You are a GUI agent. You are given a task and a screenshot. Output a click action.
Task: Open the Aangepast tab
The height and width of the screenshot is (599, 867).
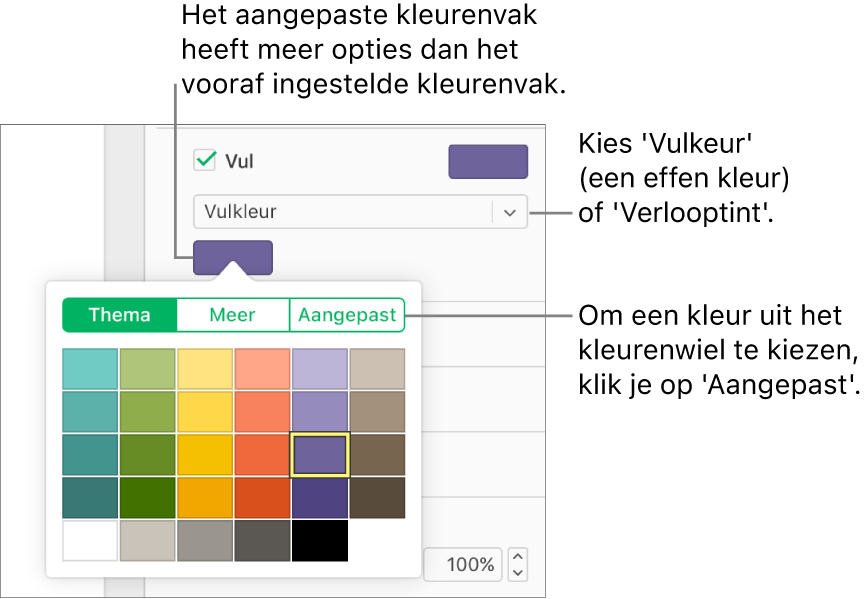pos(347,315)
